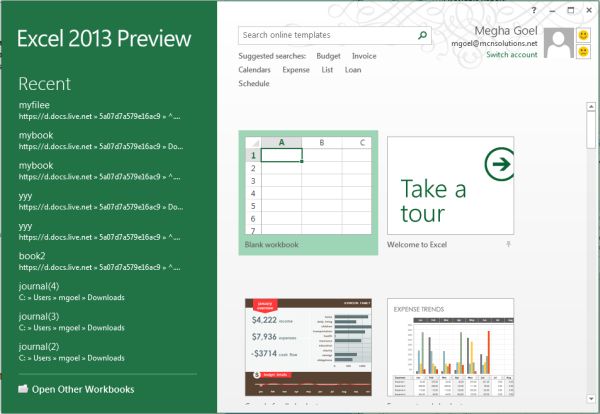
Task: Select the Expense suggested search
Action: (x=296, y=70)
